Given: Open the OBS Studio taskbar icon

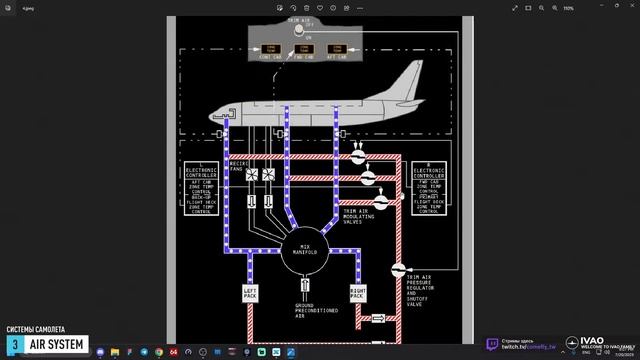Looking at the screenshot, I should (203, 352).
